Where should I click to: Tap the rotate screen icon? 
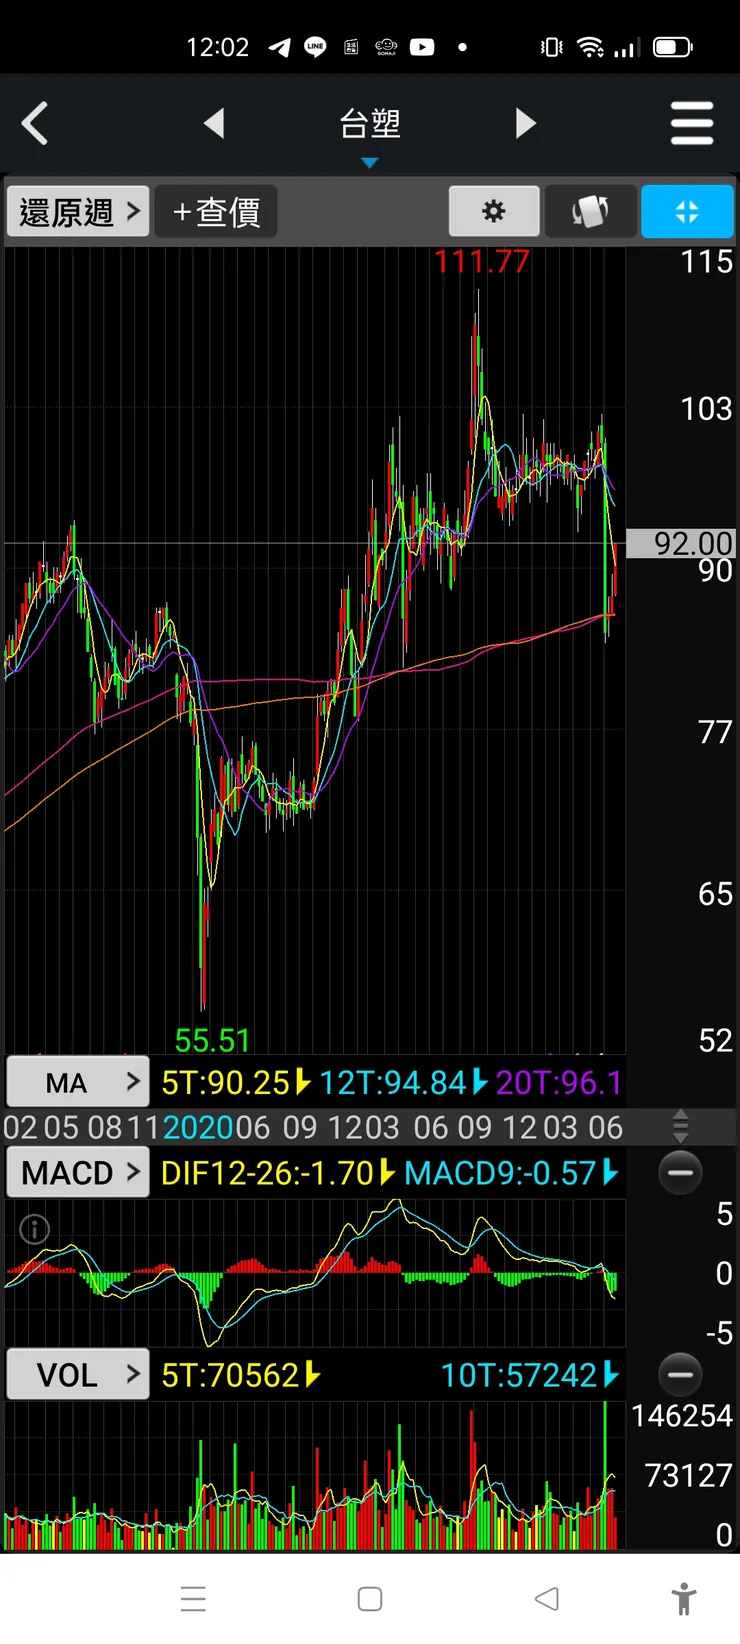590,211
